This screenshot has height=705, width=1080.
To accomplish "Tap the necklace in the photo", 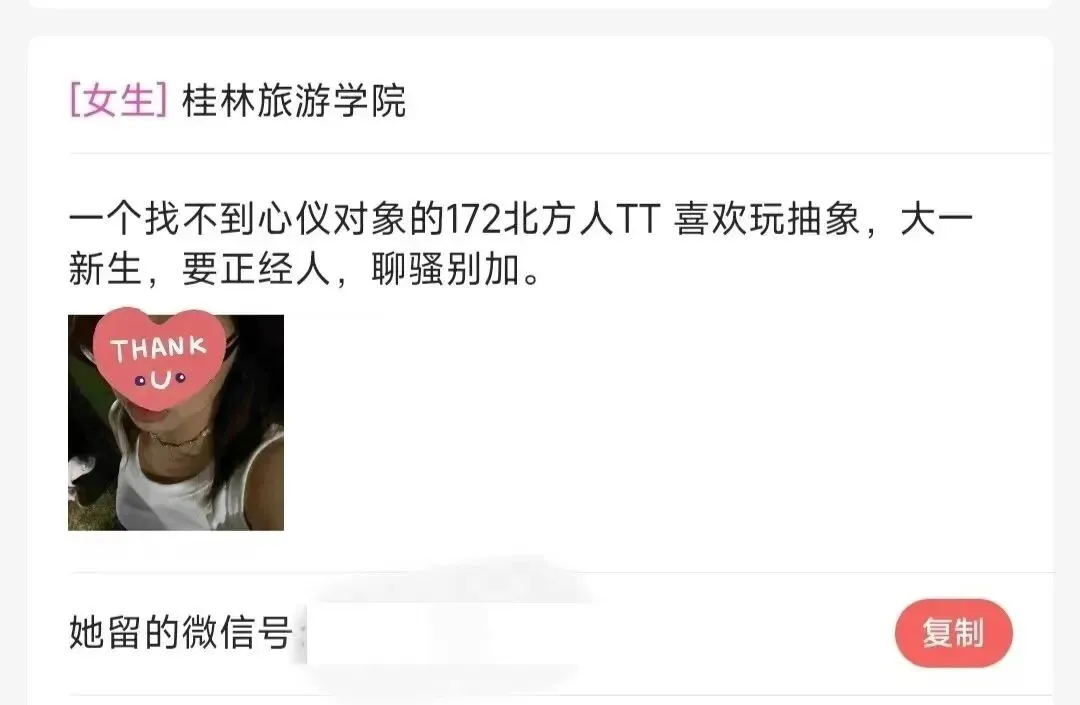I will [x=180, y=439].
